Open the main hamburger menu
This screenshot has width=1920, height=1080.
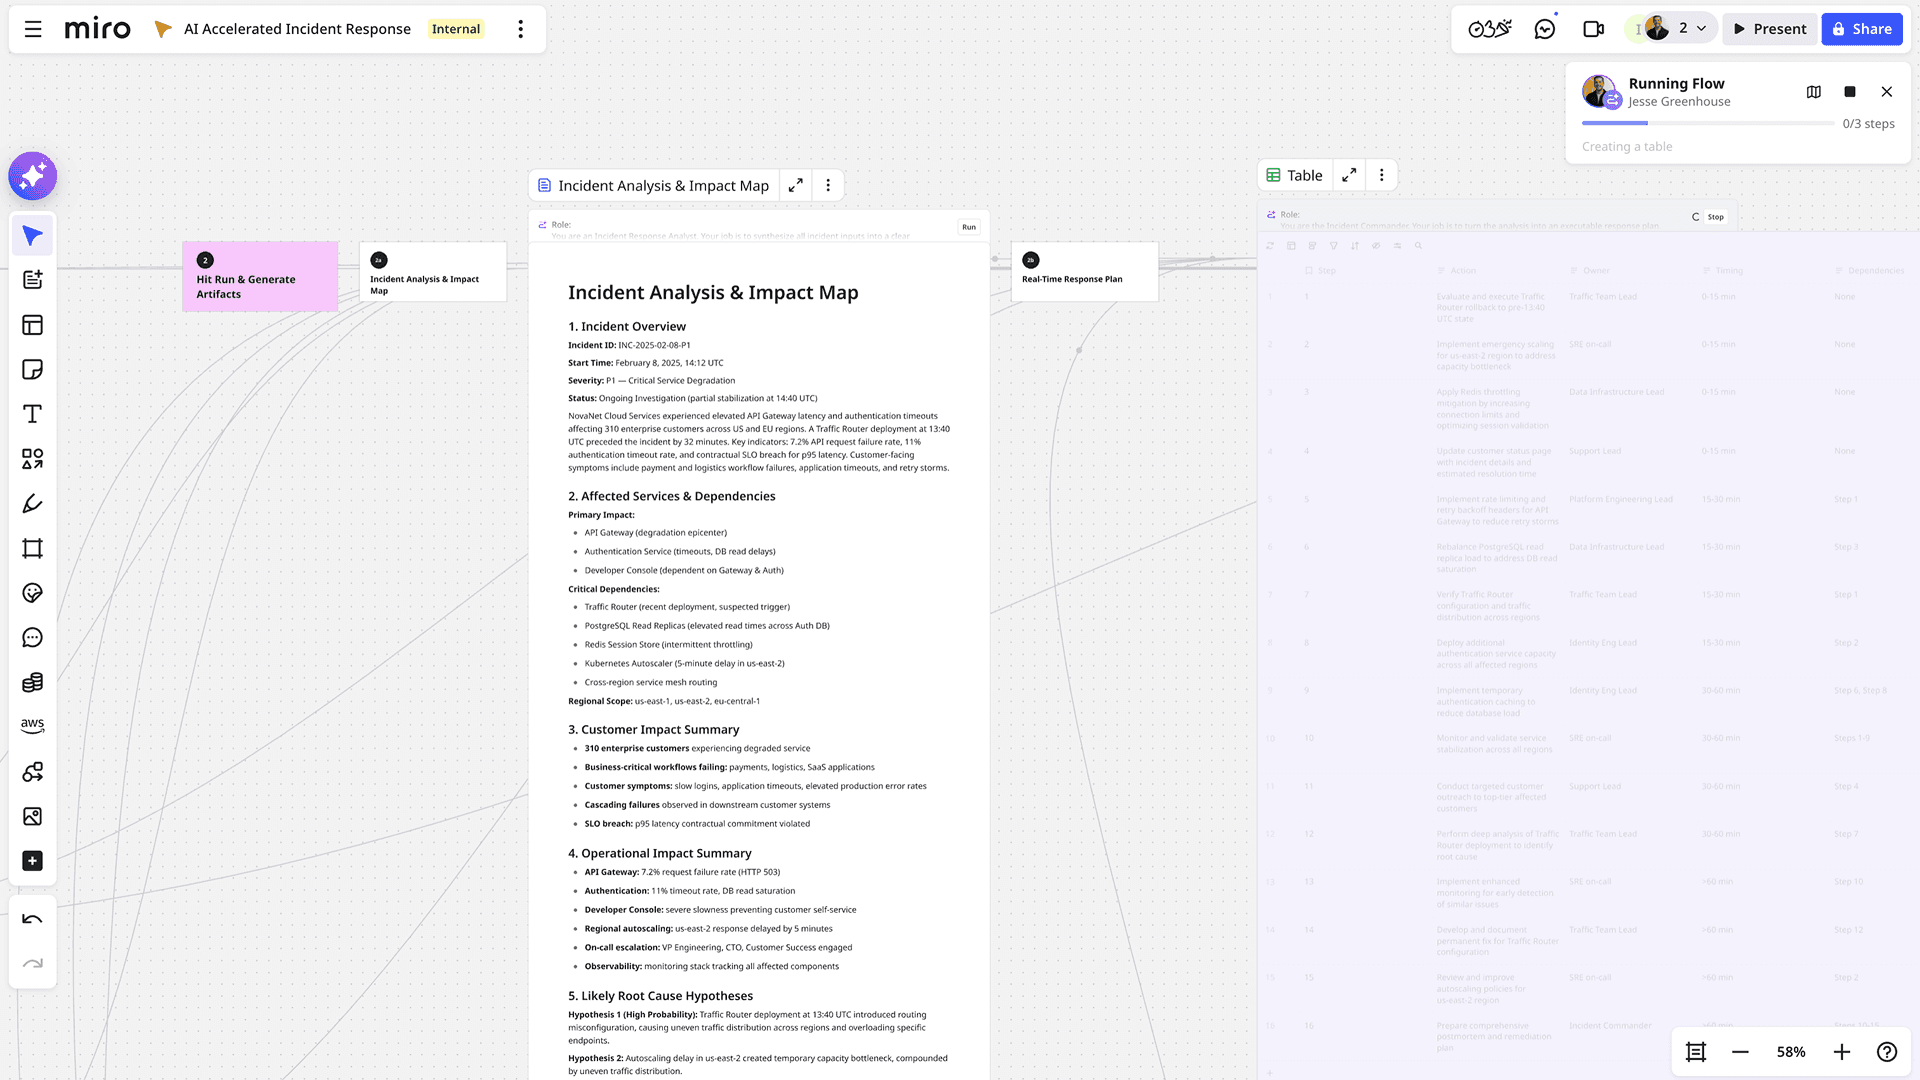[33, 29]
